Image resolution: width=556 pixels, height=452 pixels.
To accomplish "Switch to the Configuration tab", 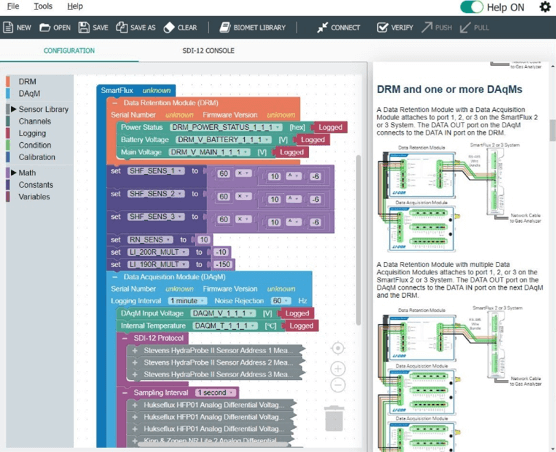I will point(69,51).
